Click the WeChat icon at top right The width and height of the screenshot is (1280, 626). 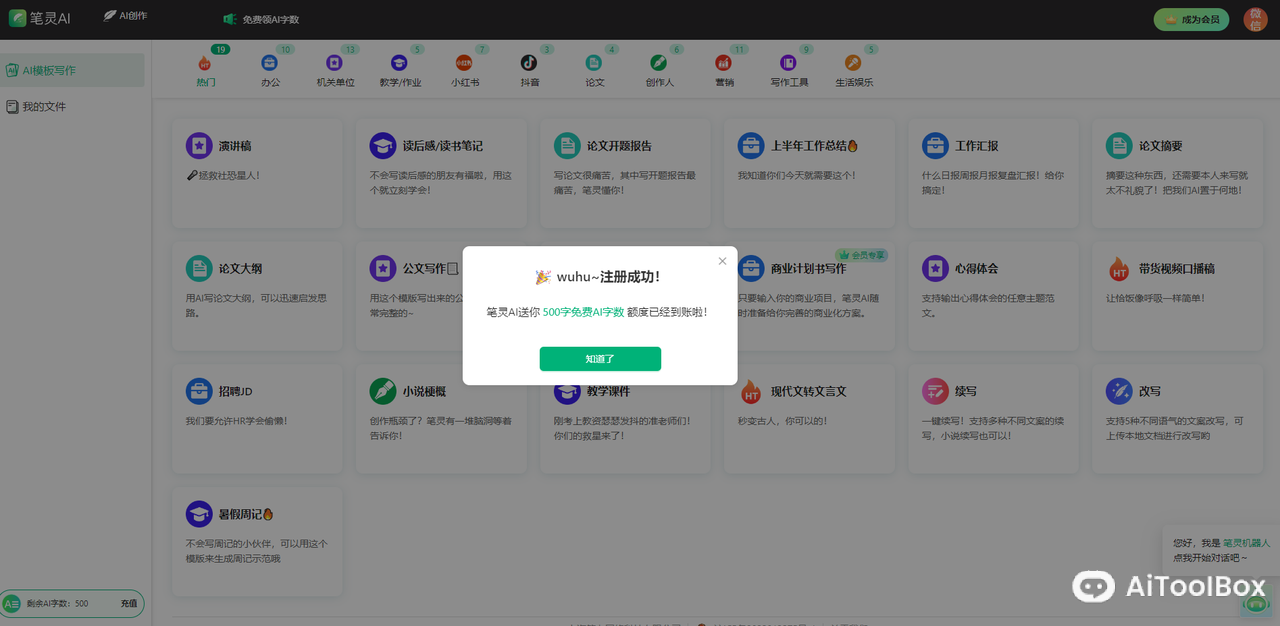(x=1255, y=19)
